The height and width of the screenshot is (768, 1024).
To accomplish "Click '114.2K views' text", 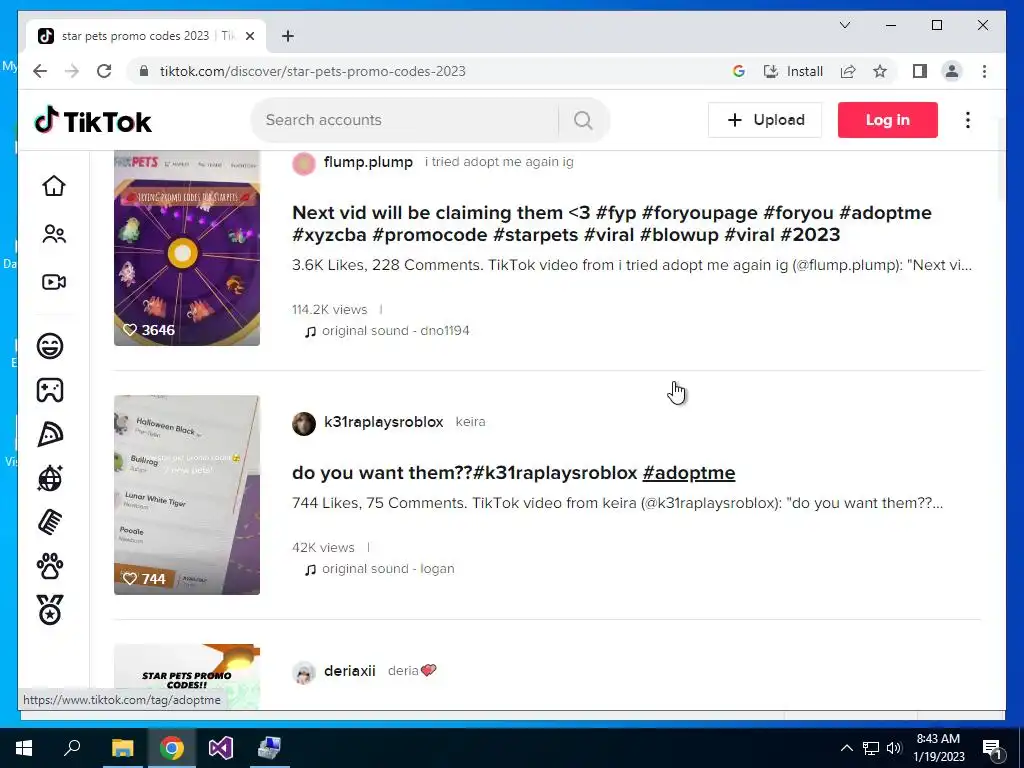I will [329, 310].
